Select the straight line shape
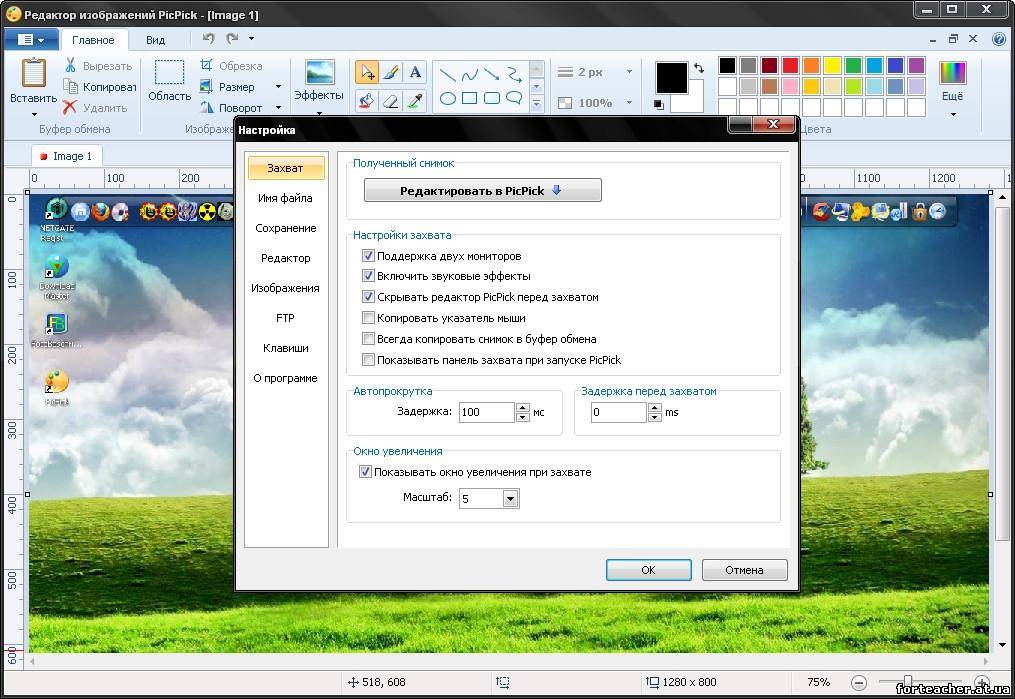Image resolution: width=1015 pixels, height=699 pixels. 447,74
